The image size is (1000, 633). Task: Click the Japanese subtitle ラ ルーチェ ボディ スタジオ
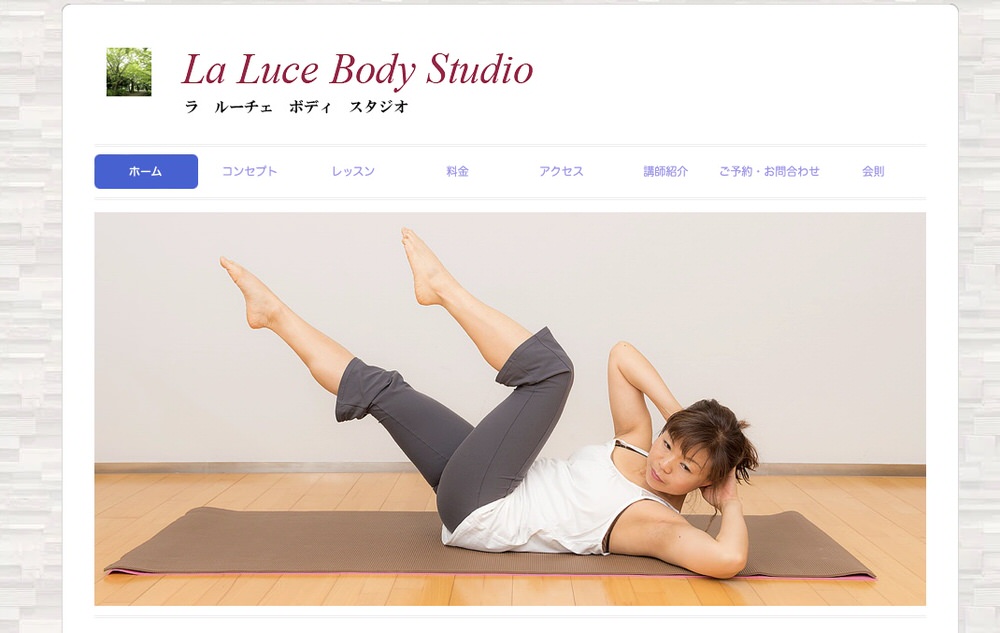pos(296,107)
